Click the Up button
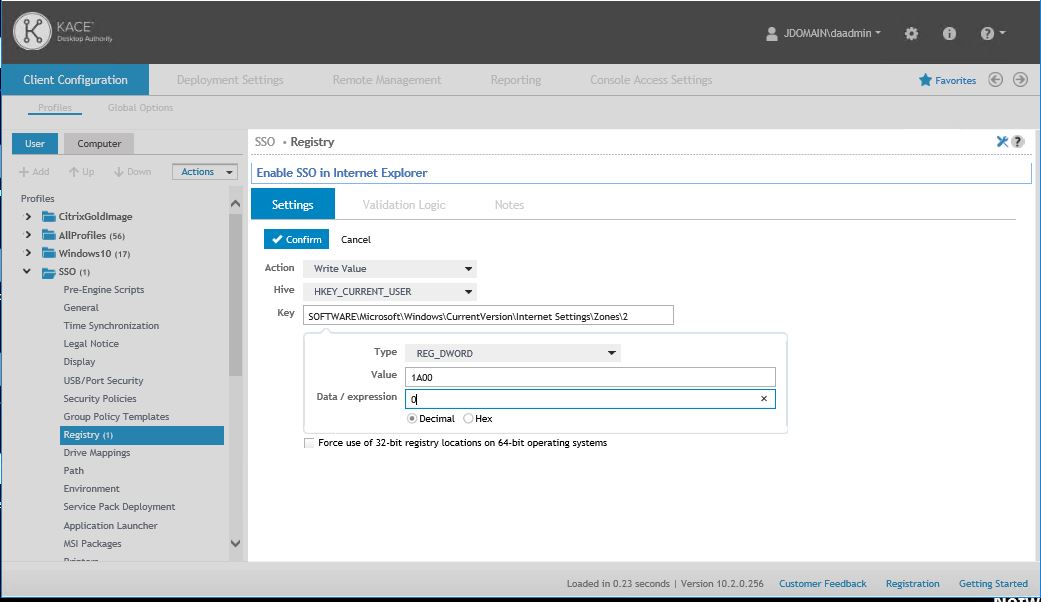This screenshot has height=602, width=1041. tap(81, 172)
